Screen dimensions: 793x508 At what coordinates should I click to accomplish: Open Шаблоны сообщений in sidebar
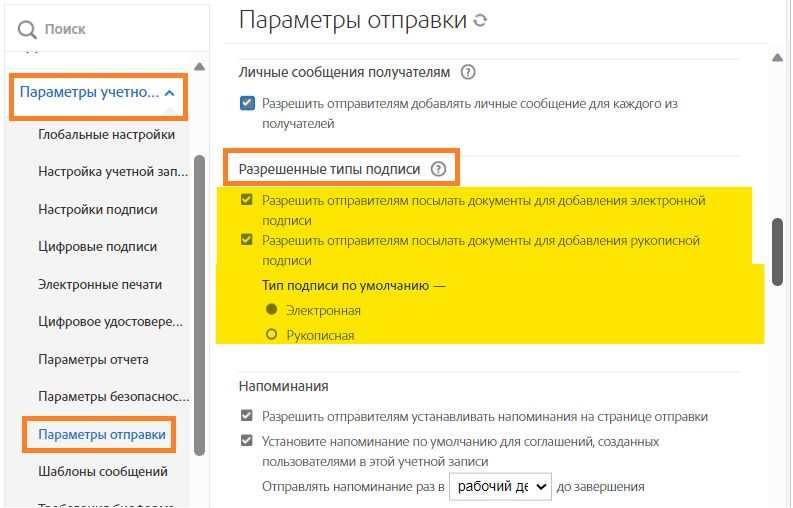[103, 472]
